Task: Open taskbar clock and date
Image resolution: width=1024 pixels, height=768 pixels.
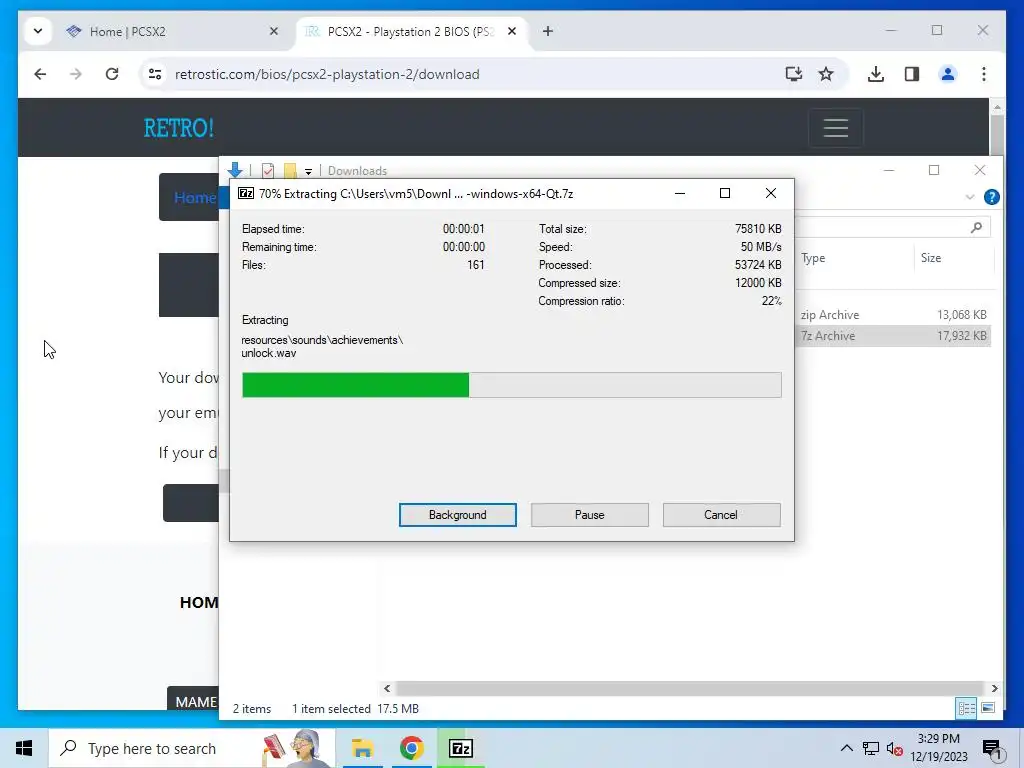Action: click(x=938, y=748)
